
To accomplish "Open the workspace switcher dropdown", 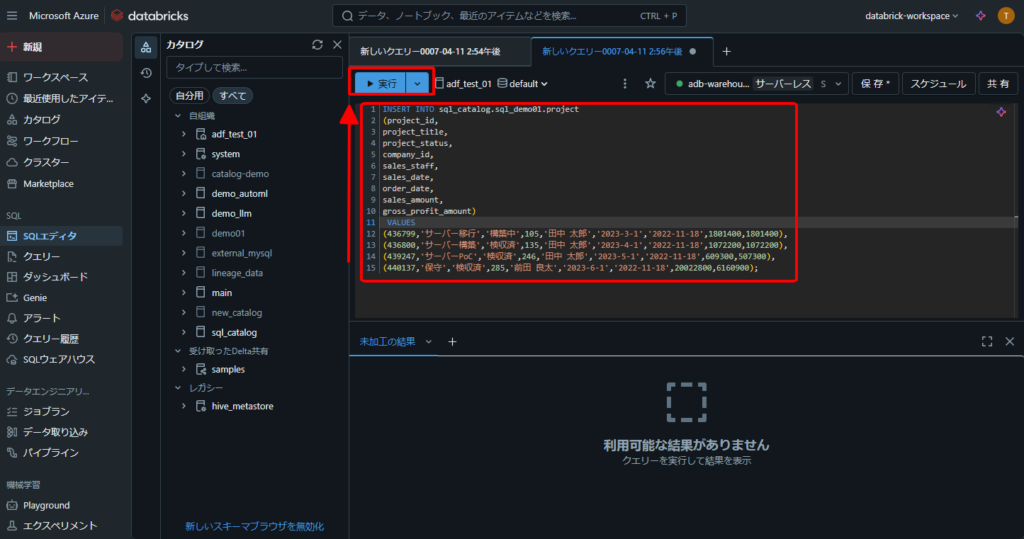I will 911,16.
